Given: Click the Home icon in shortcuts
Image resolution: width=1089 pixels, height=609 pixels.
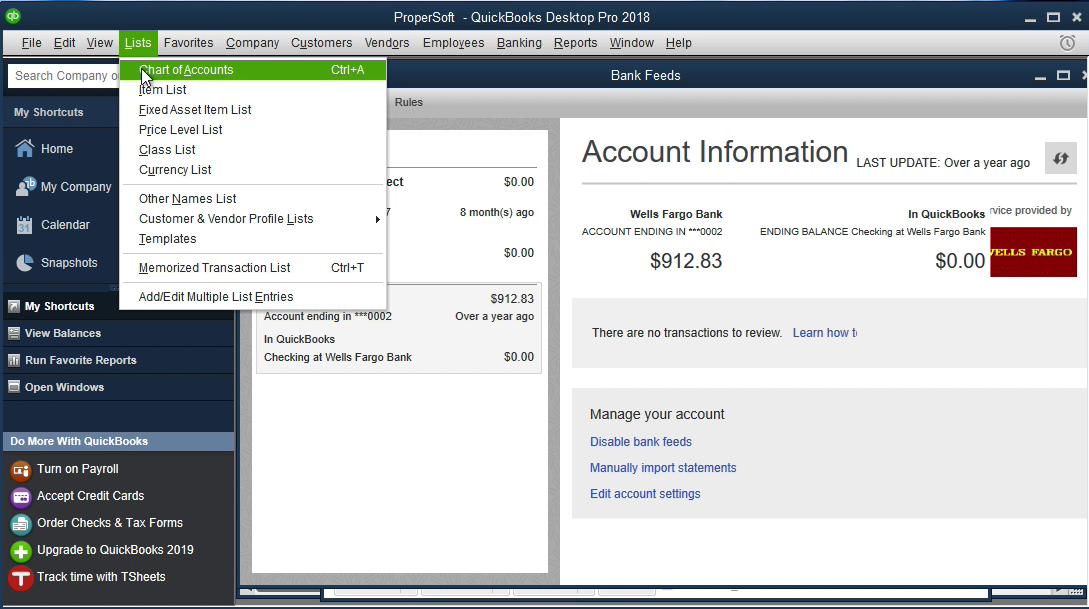Looking at the screenshot, I should click(x=24, y=148).
